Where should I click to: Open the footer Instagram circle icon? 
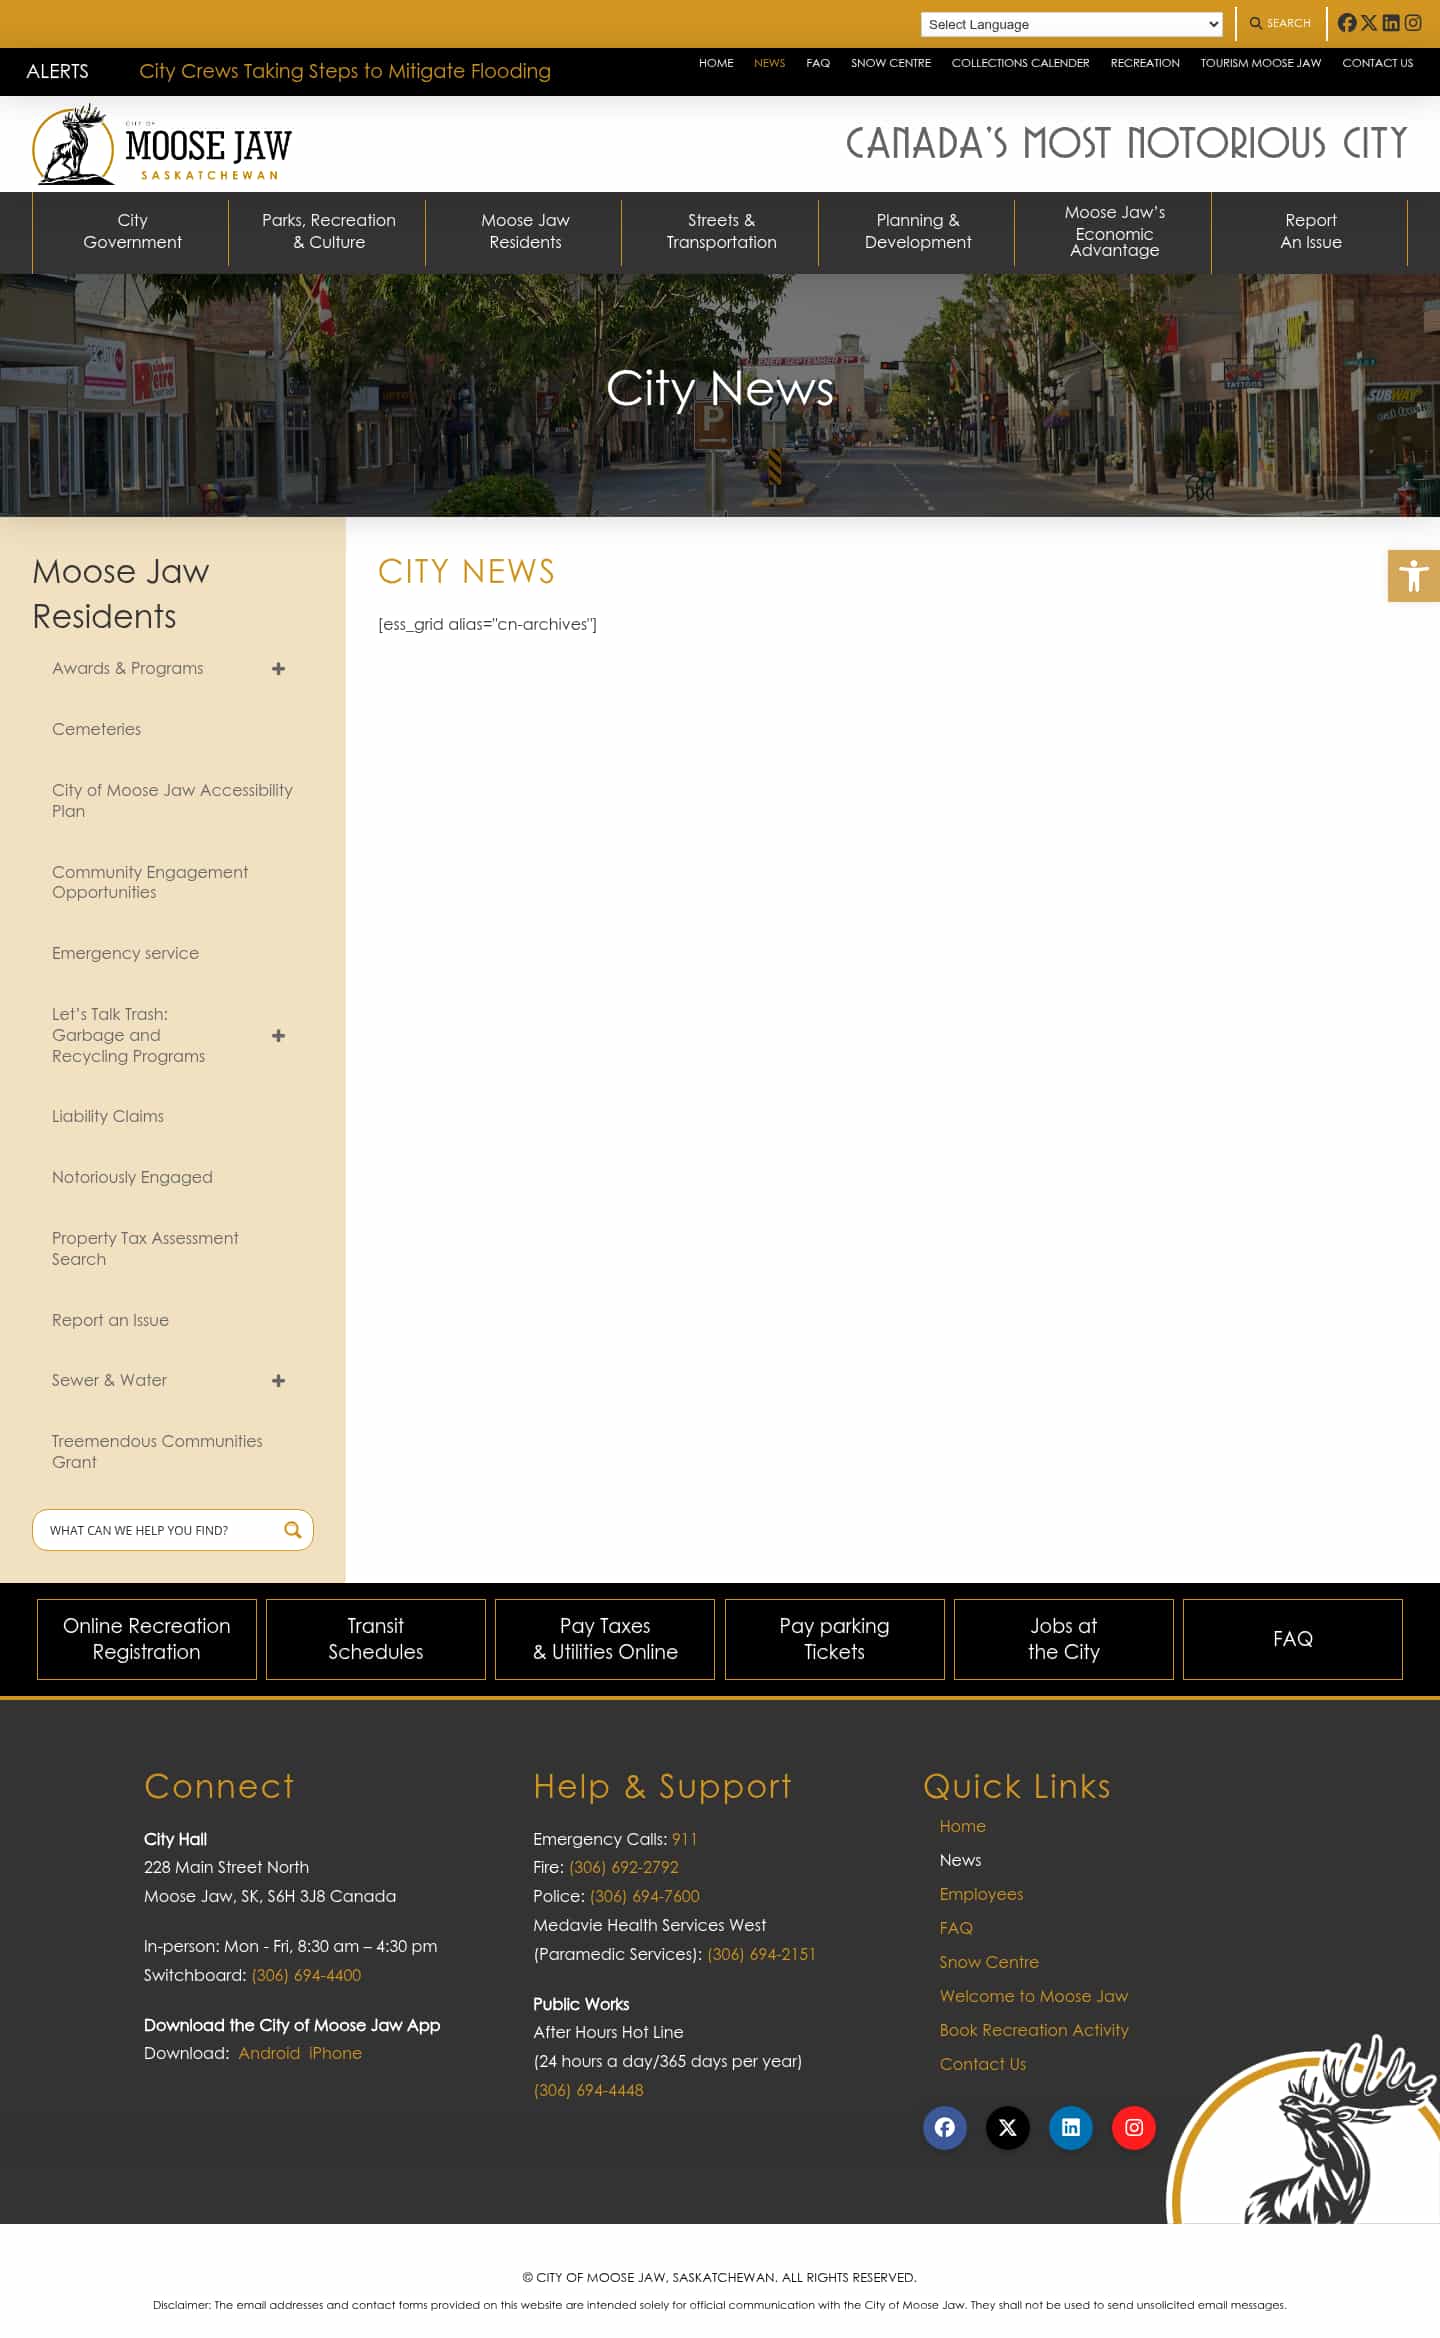[1134, 2127]
